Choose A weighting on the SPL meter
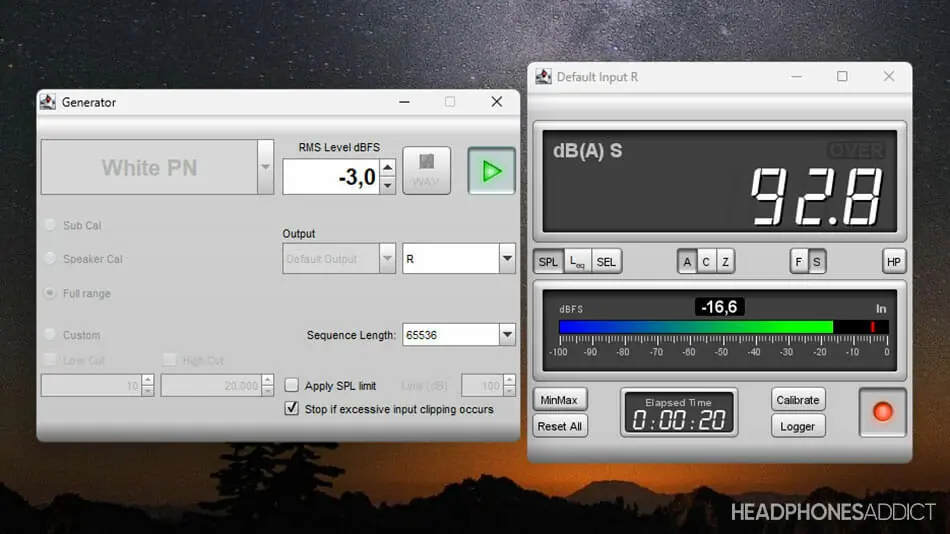Image resolution: width=950 pixels, height=534 pixels. (687, 262)
